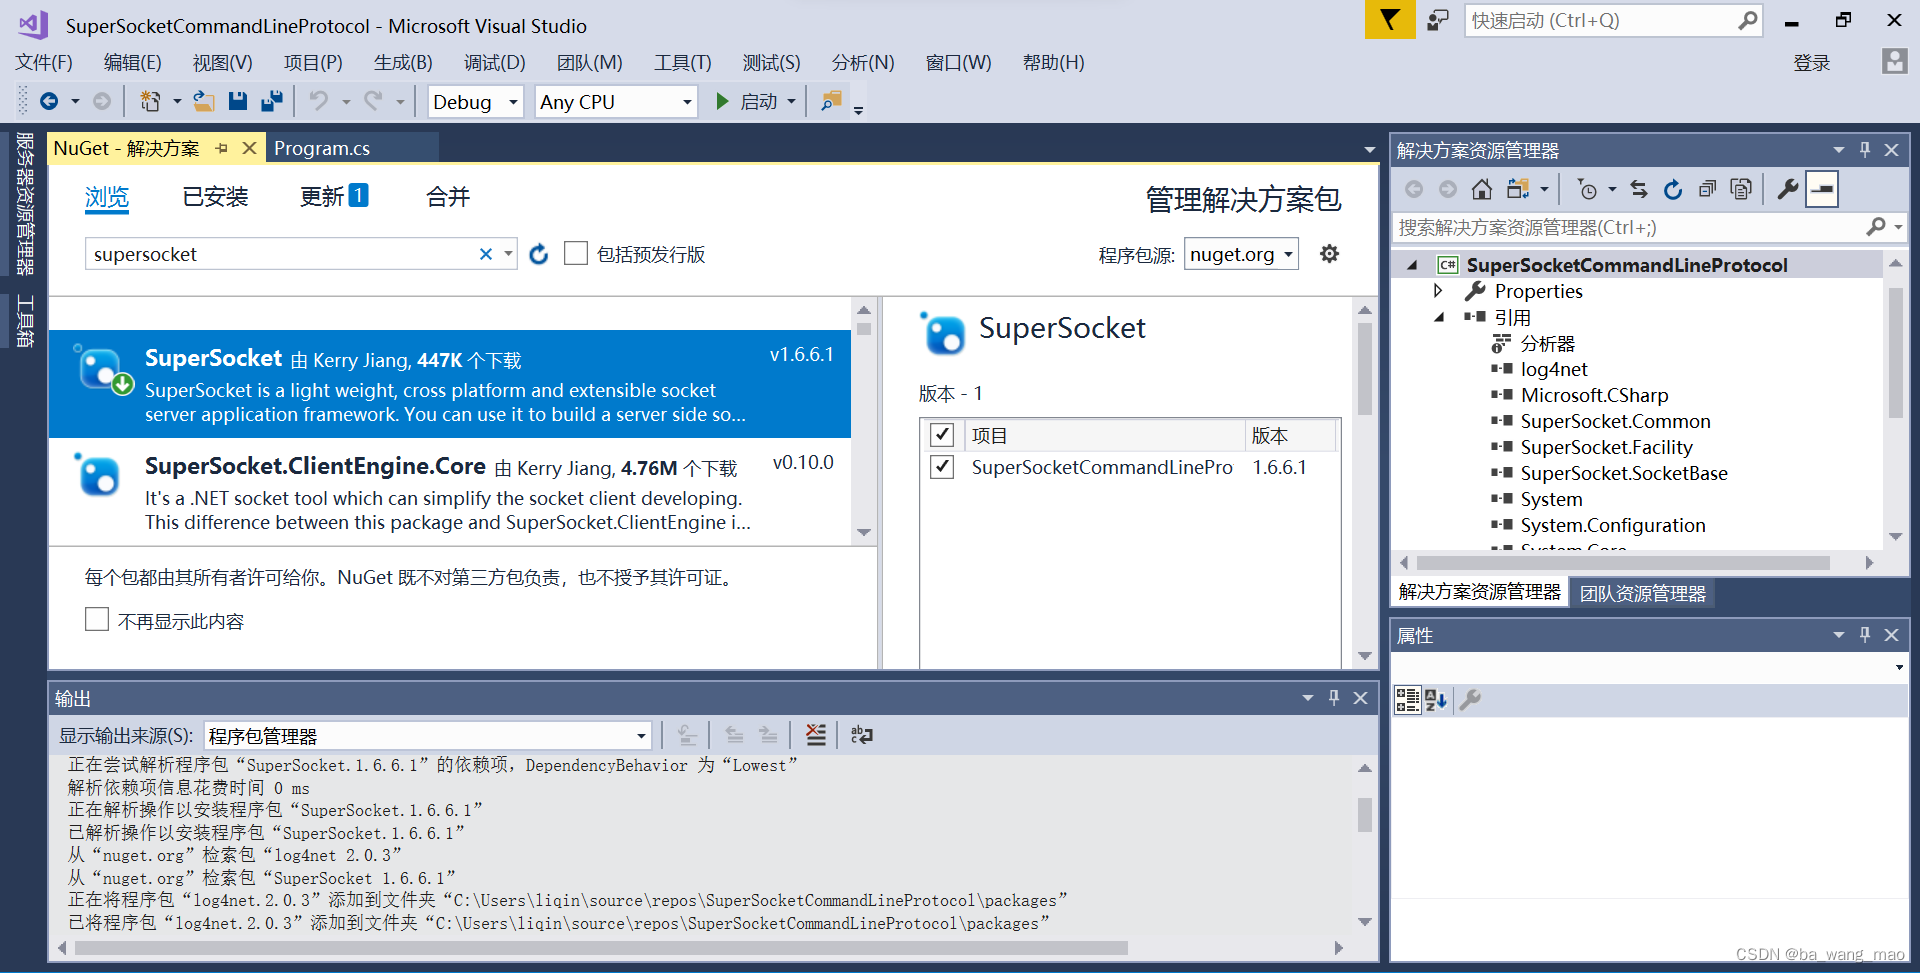Open the 调试(D) menu
Image resolution: width=1920 pixels, height=973 pixels.
point(494,62)
